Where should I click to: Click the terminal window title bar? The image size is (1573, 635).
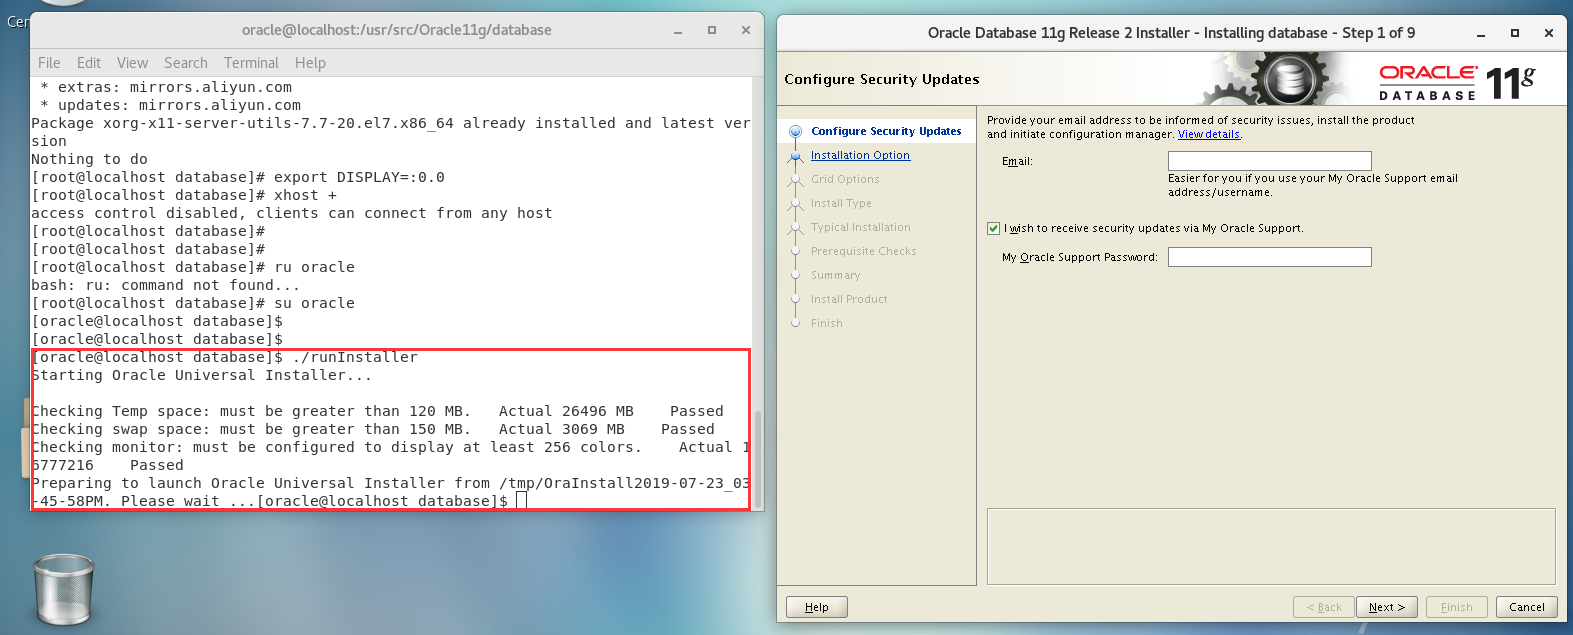[396, 30]
